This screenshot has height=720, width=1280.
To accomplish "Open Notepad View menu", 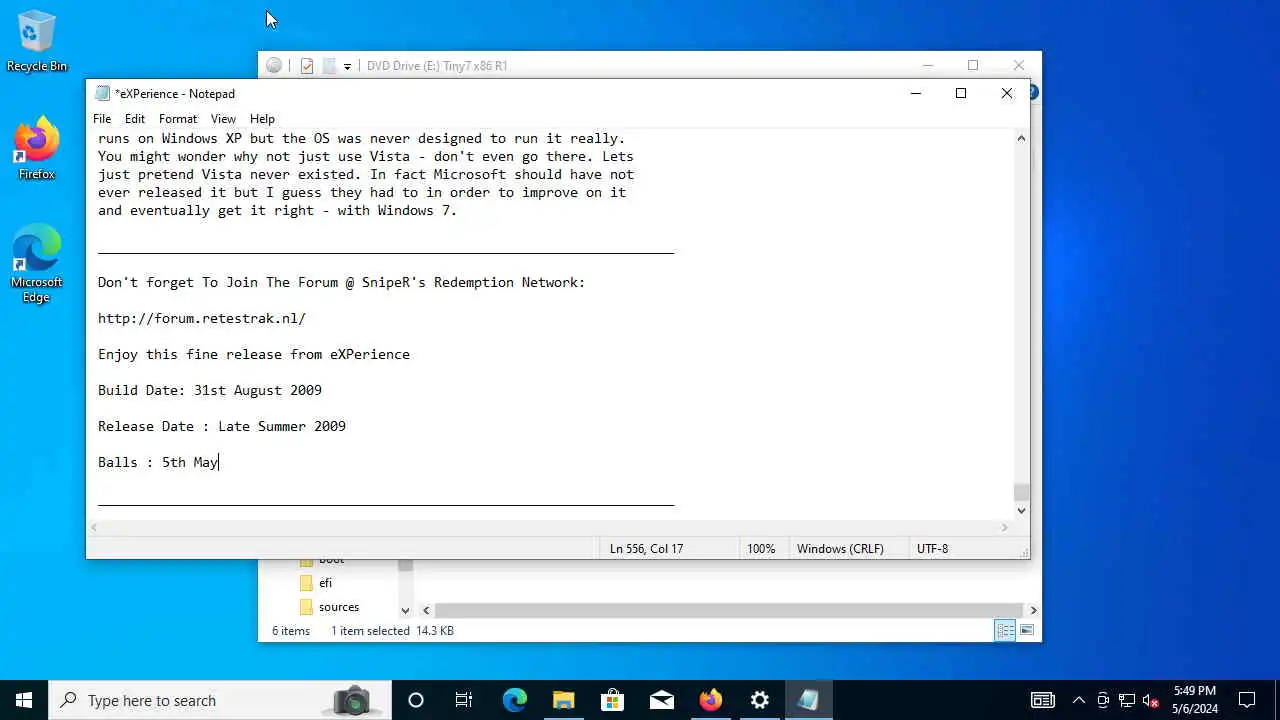I will click(223, 118).
